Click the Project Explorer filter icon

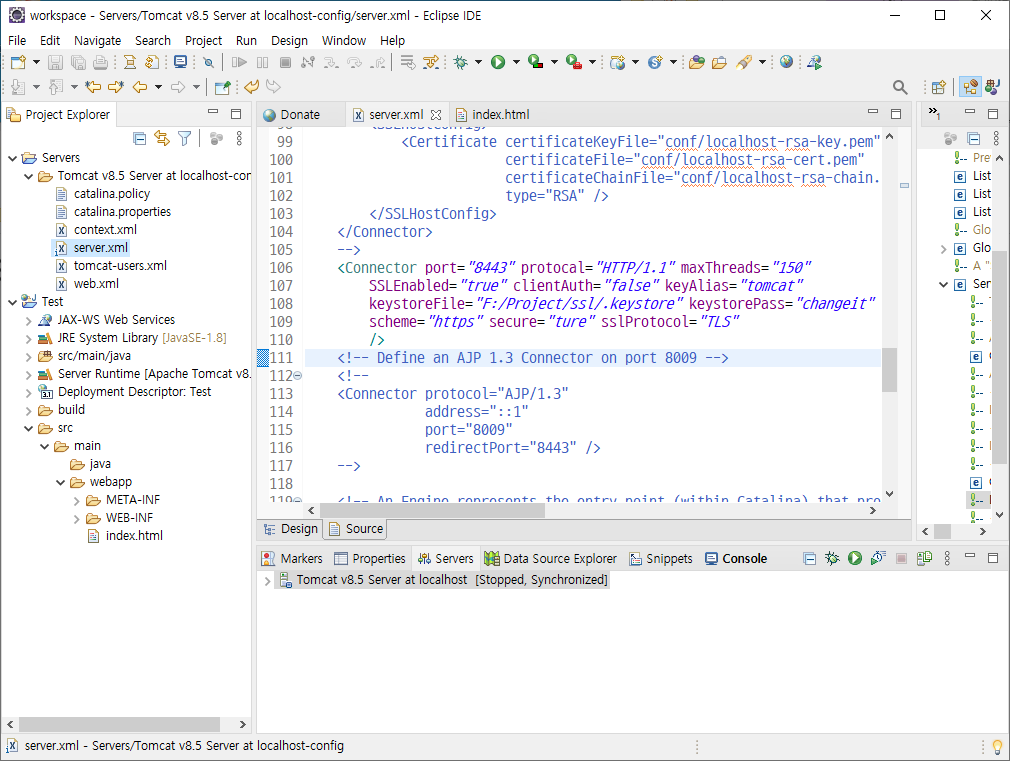point(185,139)
